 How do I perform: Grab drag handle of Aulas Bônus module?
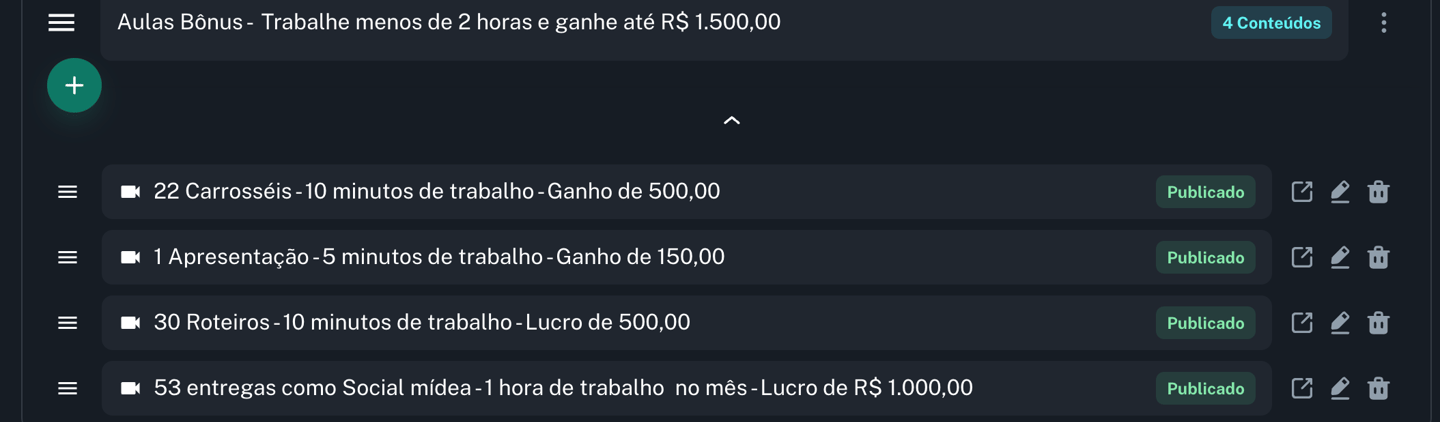click(61, 22)
